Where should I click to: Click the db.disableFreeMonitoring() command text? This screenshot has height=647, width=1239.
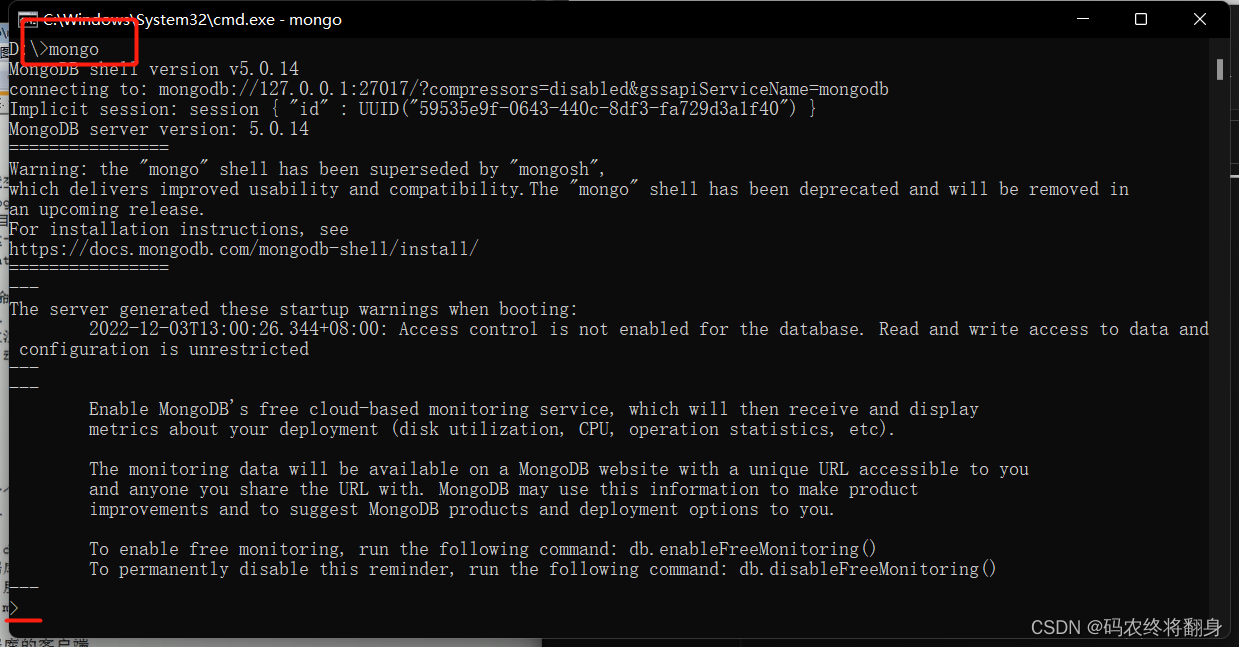(868, 569)
